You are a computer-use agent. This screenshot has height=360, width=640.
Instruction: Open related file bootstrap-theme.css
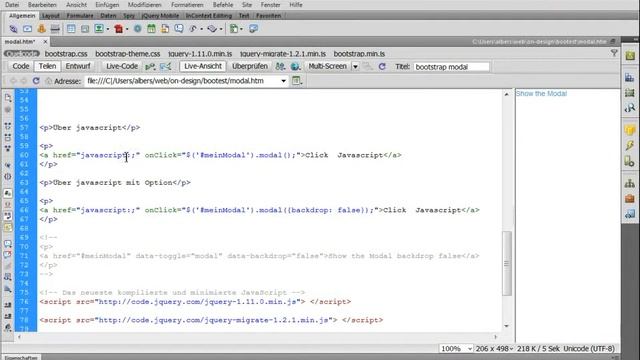(128, 54)
